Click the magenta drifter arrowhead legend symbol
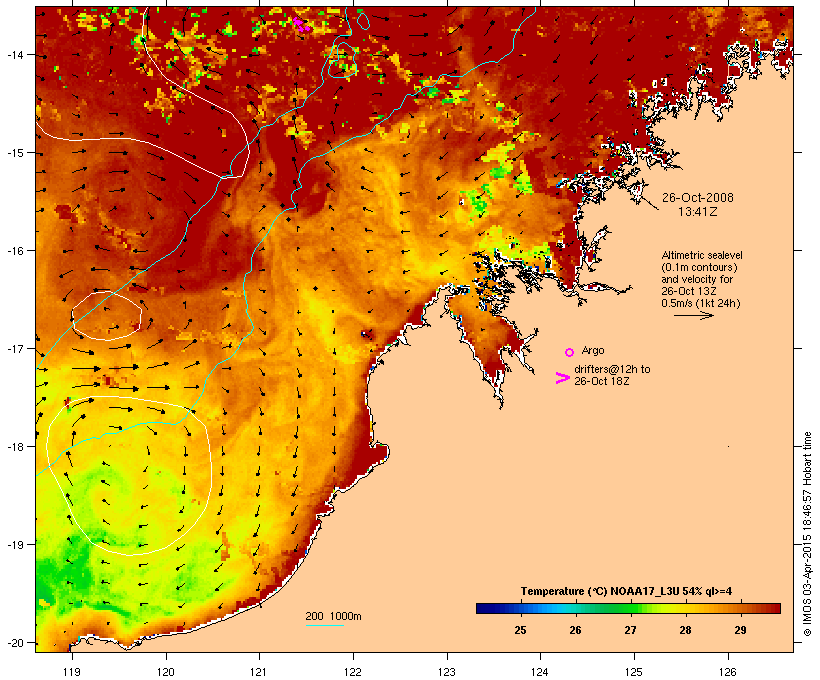This screenshot has width=820, height=680. 562,378
